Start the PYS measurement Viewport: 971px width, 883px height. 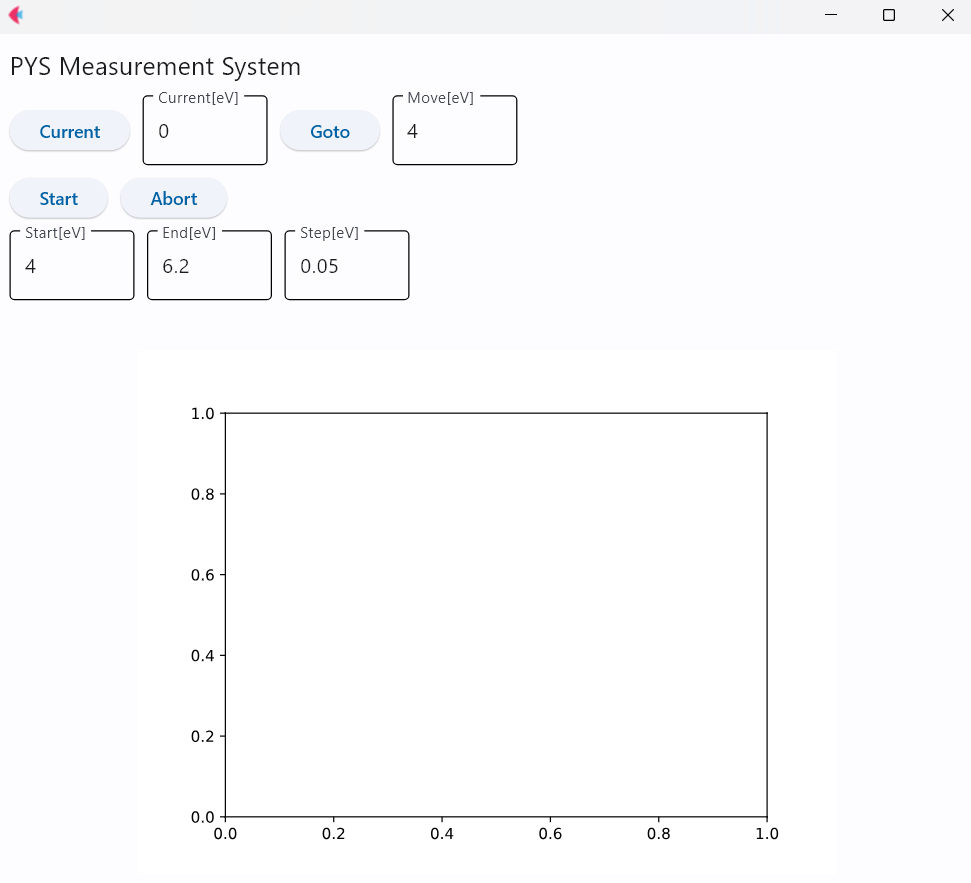[58, 198]
